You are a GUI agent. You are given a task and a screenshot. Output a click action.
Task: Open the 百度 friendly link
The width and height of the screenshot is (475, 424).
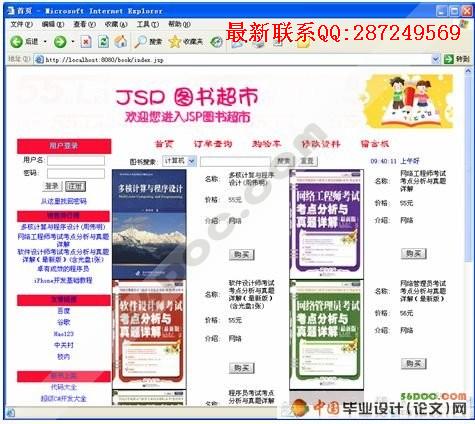point(64,311)
